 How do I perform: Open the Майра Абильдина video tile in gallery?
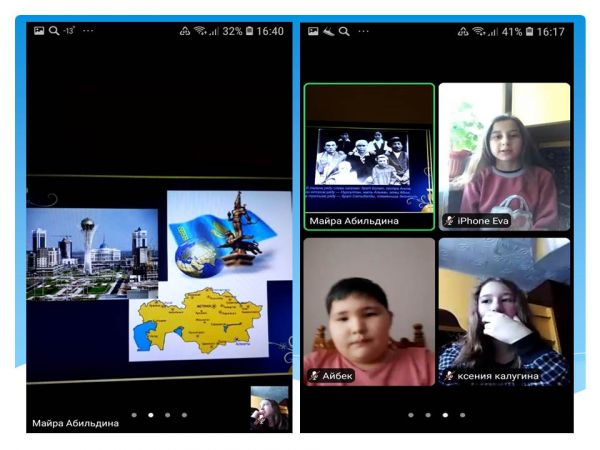[369, 156]
